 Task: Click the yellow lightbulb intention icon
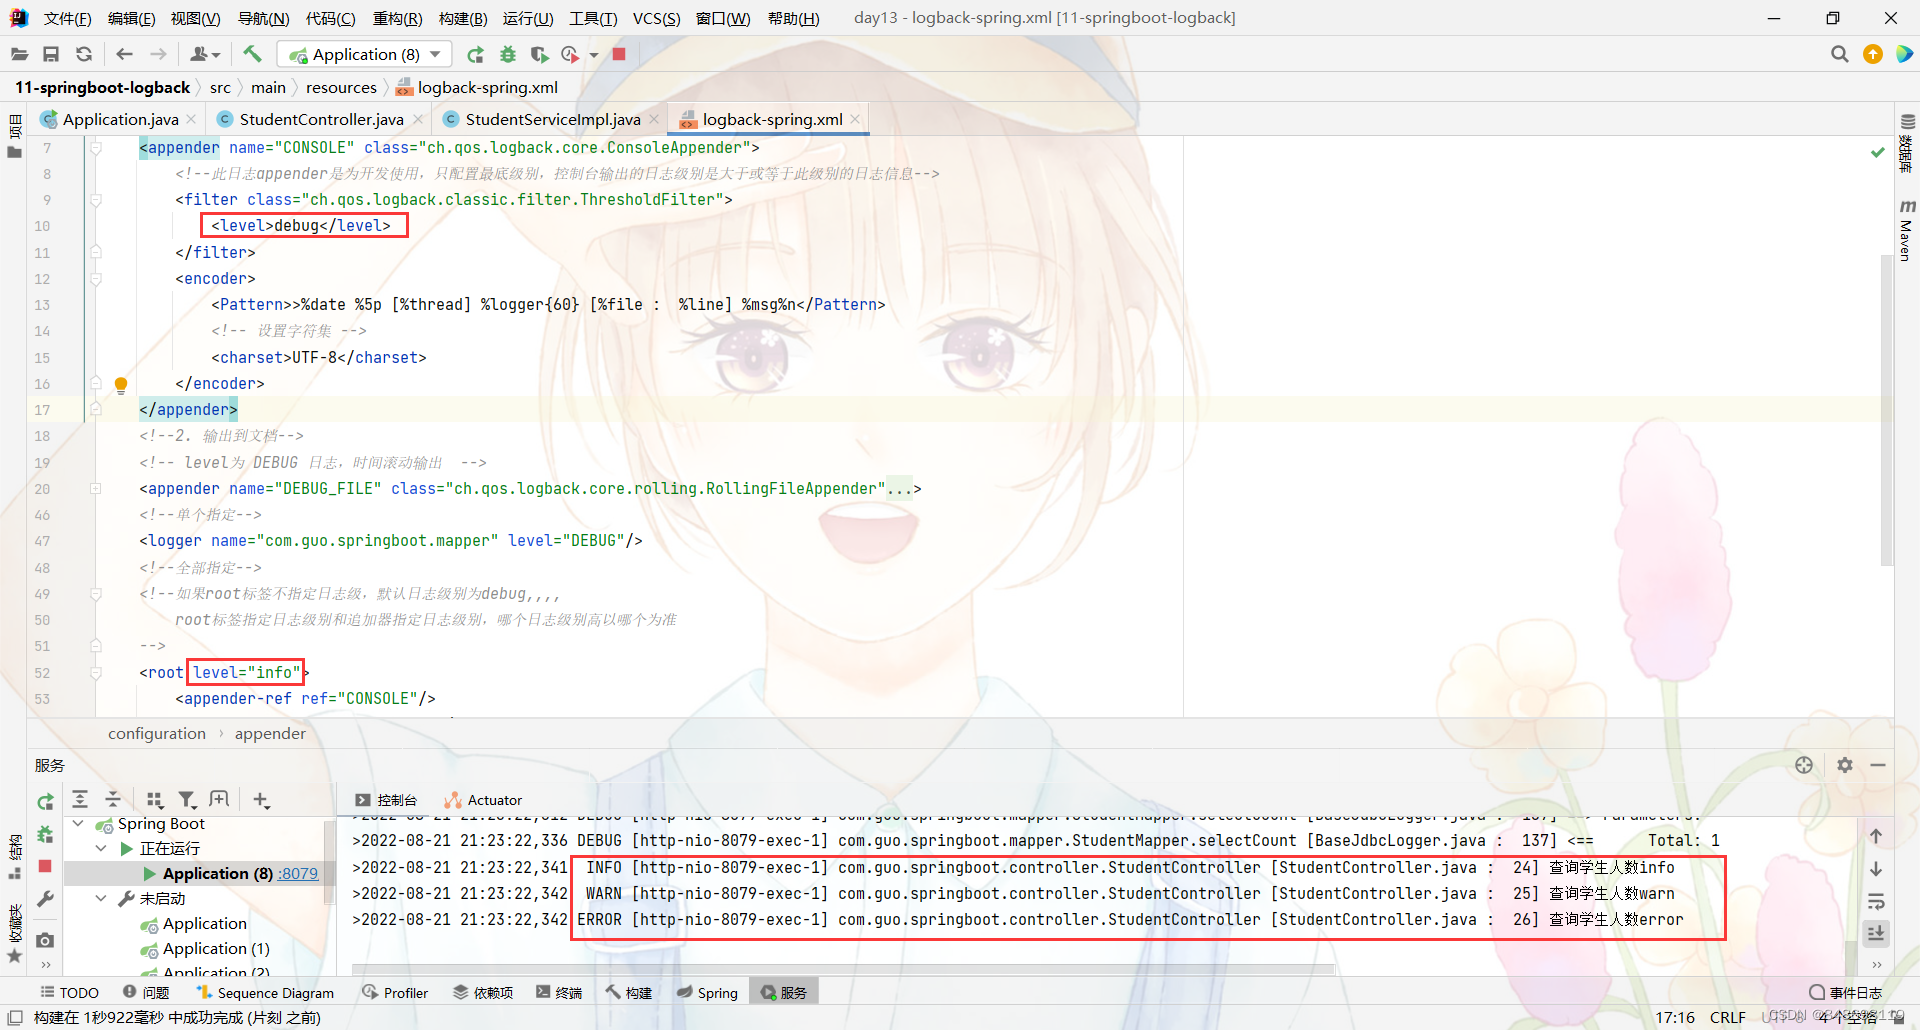[x=121, y=384]
